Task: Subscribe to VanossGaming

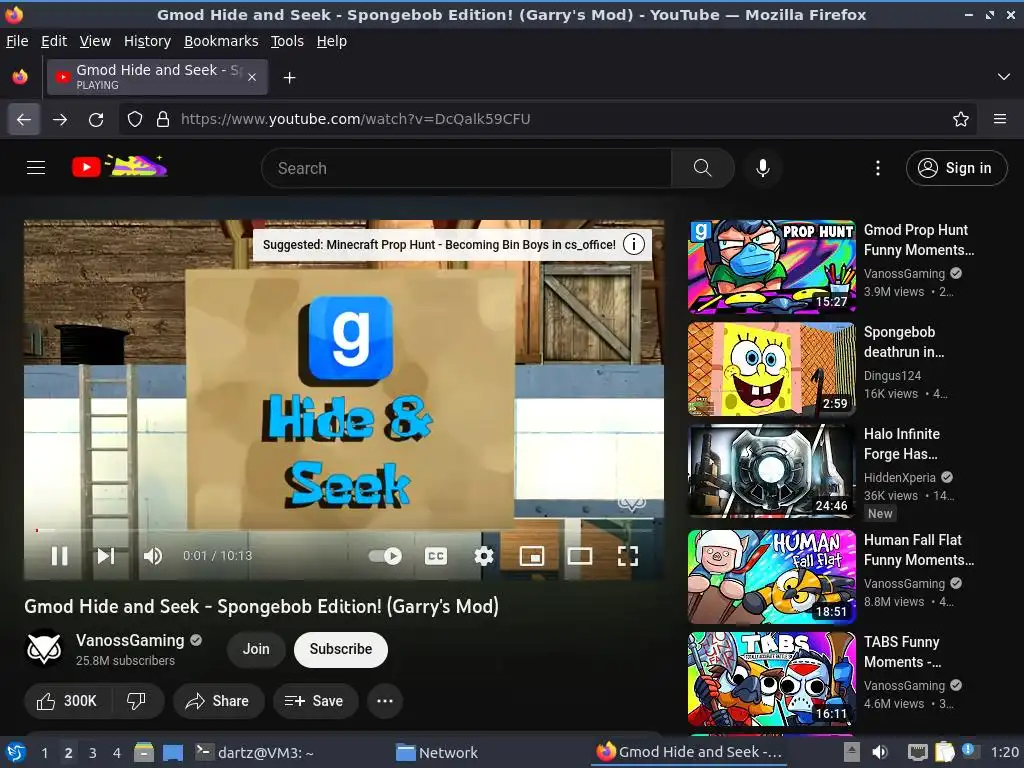Action: 341,649
